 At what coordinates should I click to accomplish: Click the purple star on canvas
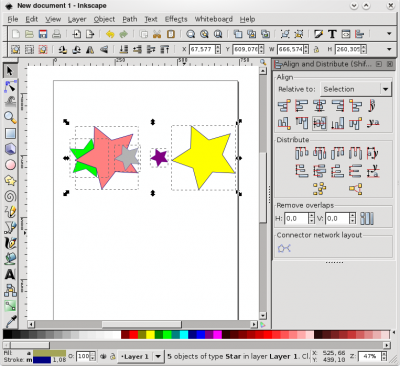[159, 158]
